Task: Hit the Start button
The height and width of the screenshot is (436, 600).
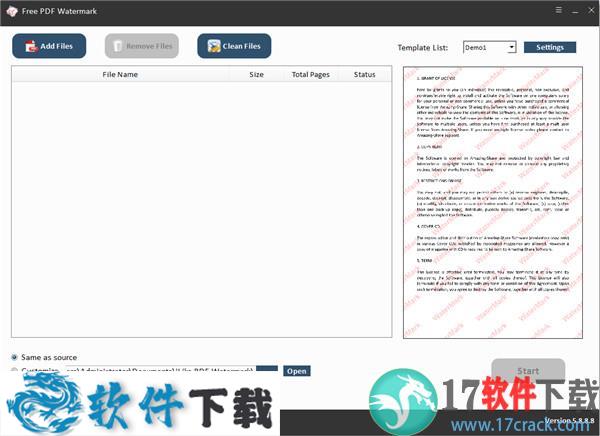Action: (x=527, y=371)
